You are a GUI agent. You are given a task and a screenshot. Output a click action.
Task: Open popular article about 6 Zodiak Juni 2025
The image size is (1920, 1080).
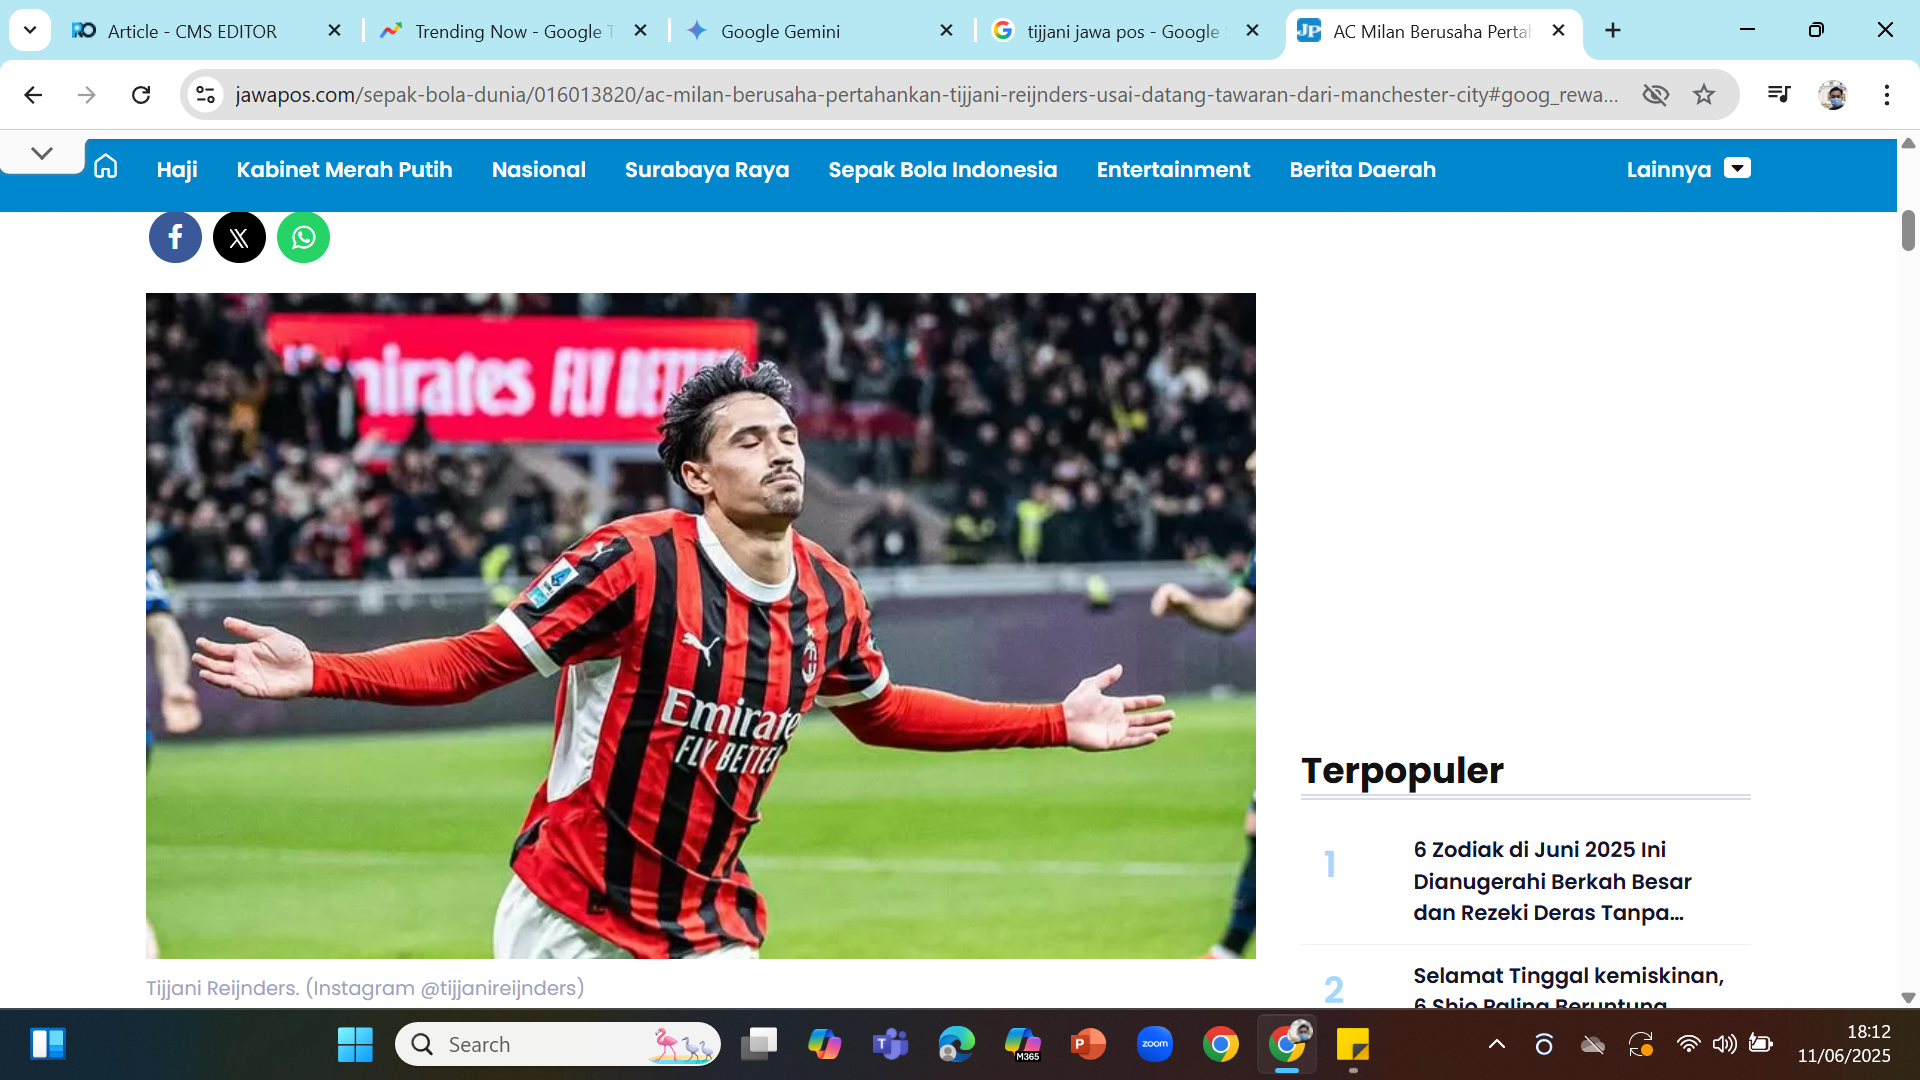coord(1552,881)
